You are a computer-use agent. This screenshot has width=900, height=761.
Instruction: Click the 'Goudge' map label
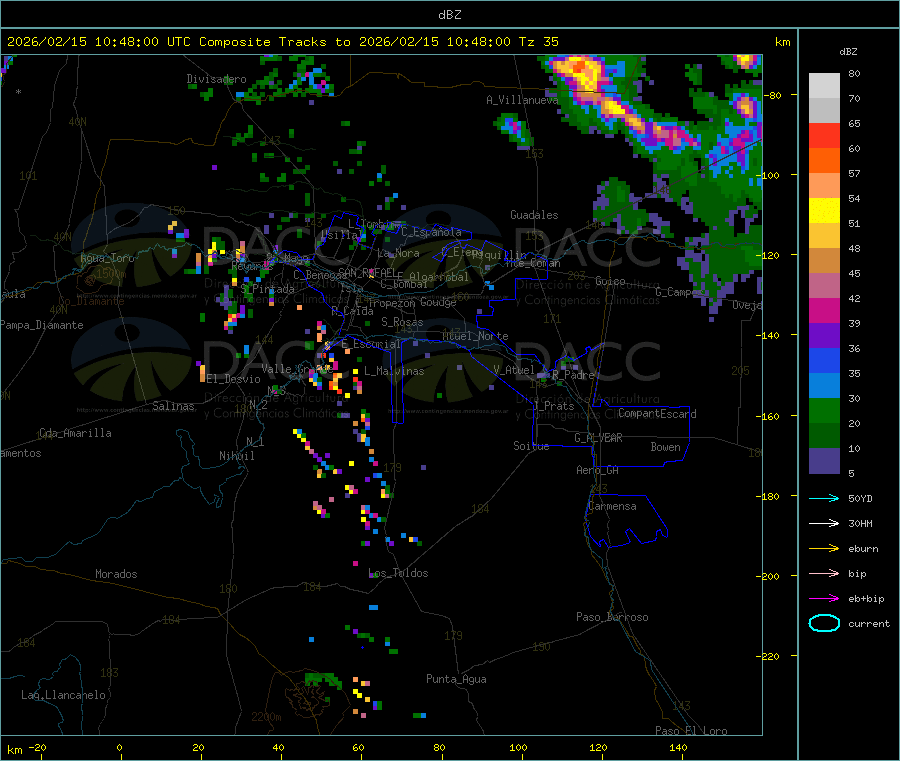438,302
